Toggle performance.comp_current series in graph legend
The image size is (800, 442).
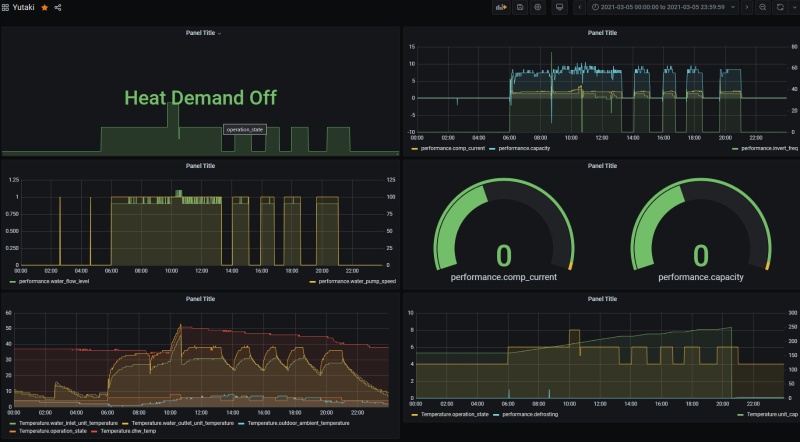[453, 149]
